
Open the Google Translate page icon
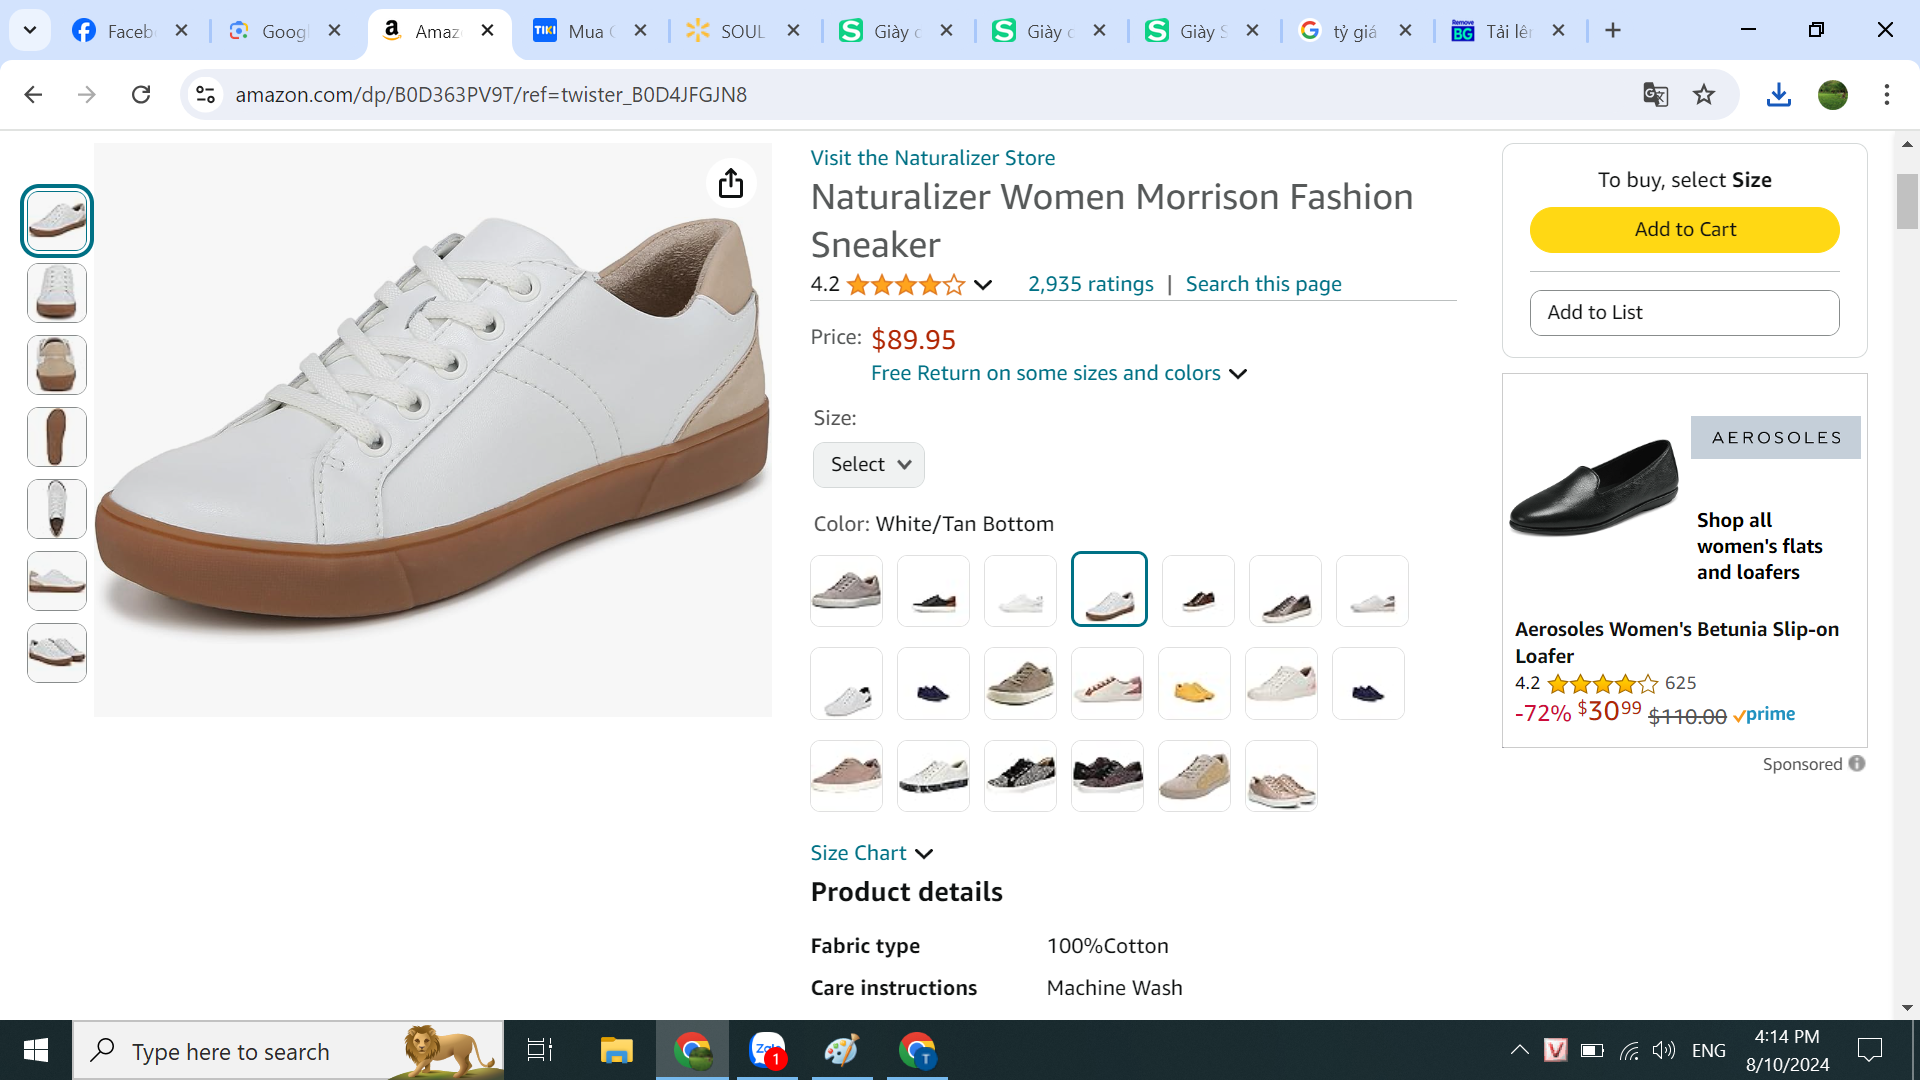pos(1655,94)
